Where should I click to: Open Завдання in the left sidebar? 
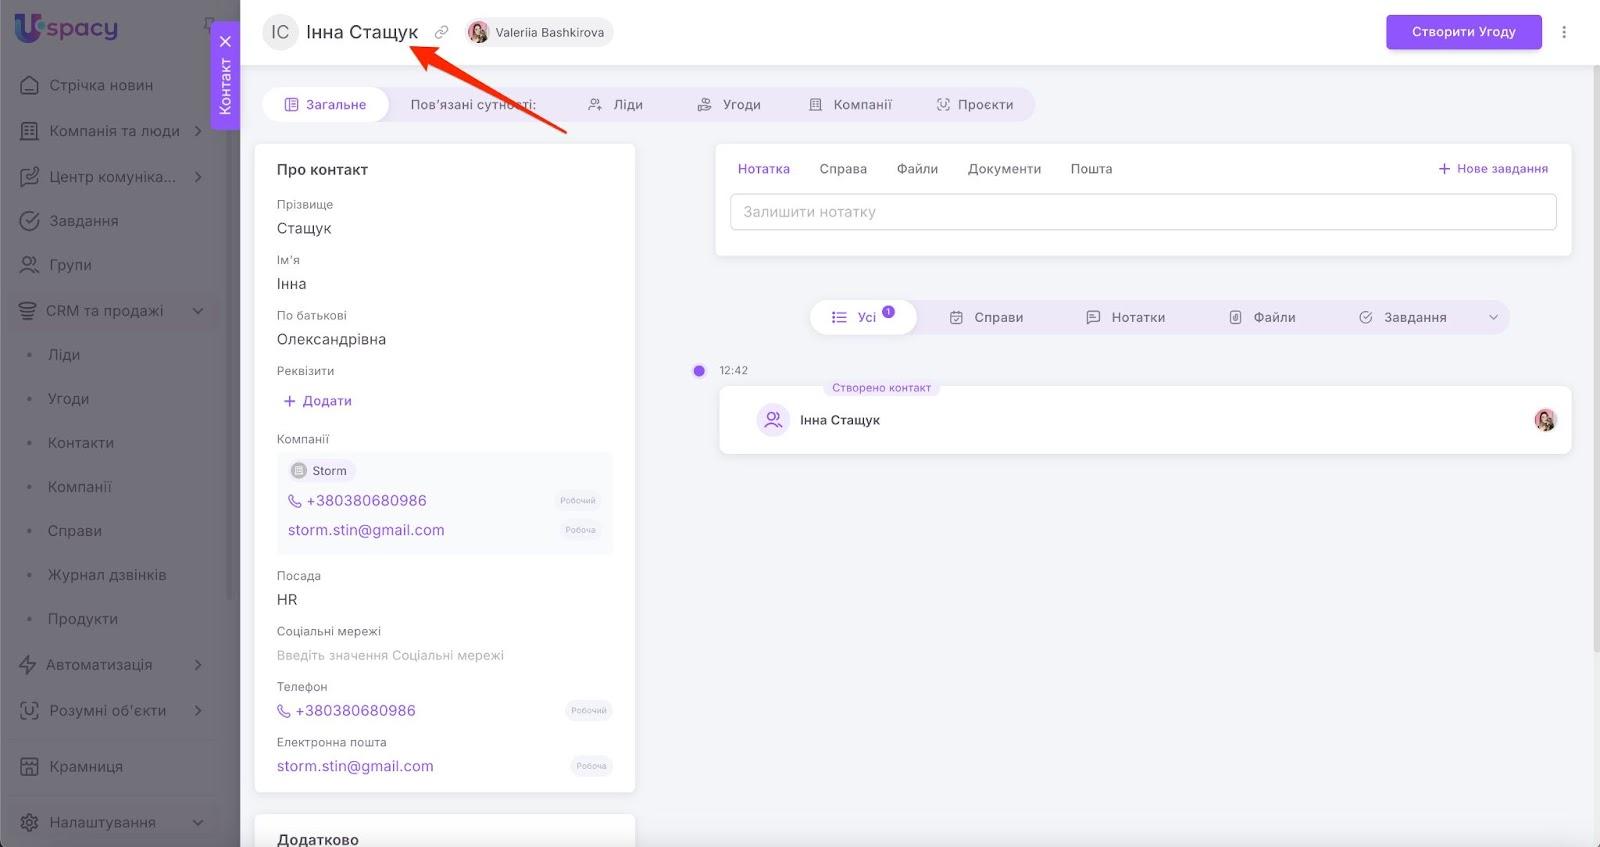pyautogui.click(x=84, y=221)
